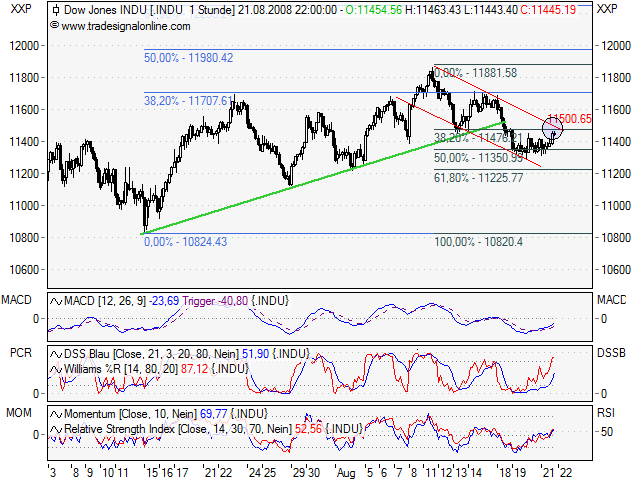This screenshot has width=640, height=480.
Task: Click the Trigger -40,80 label
Action: [x=215, y=301]
